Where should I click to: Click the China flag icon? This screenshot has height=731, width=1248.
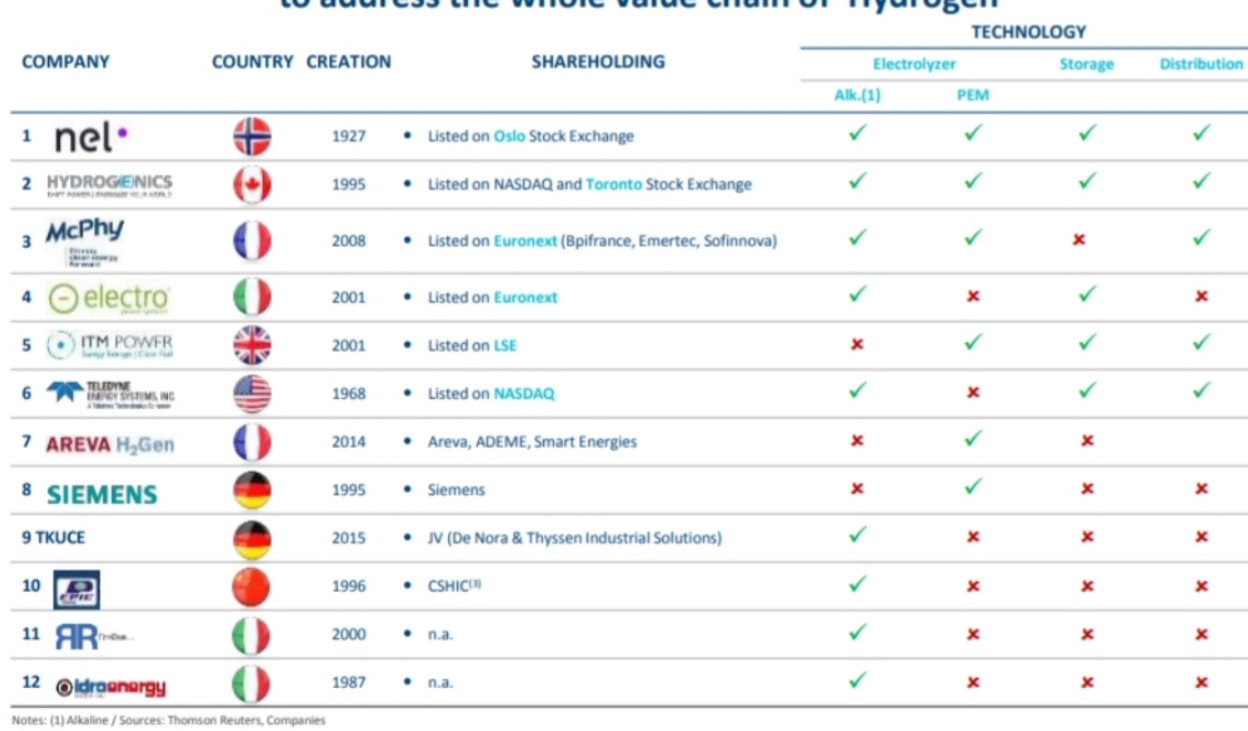tap(252, 587)
